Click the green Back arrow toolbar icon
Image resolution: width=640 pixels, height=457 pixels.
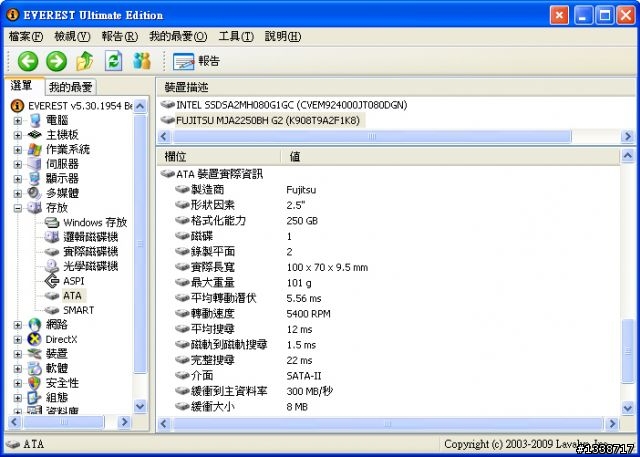click(x=28, y=61)
